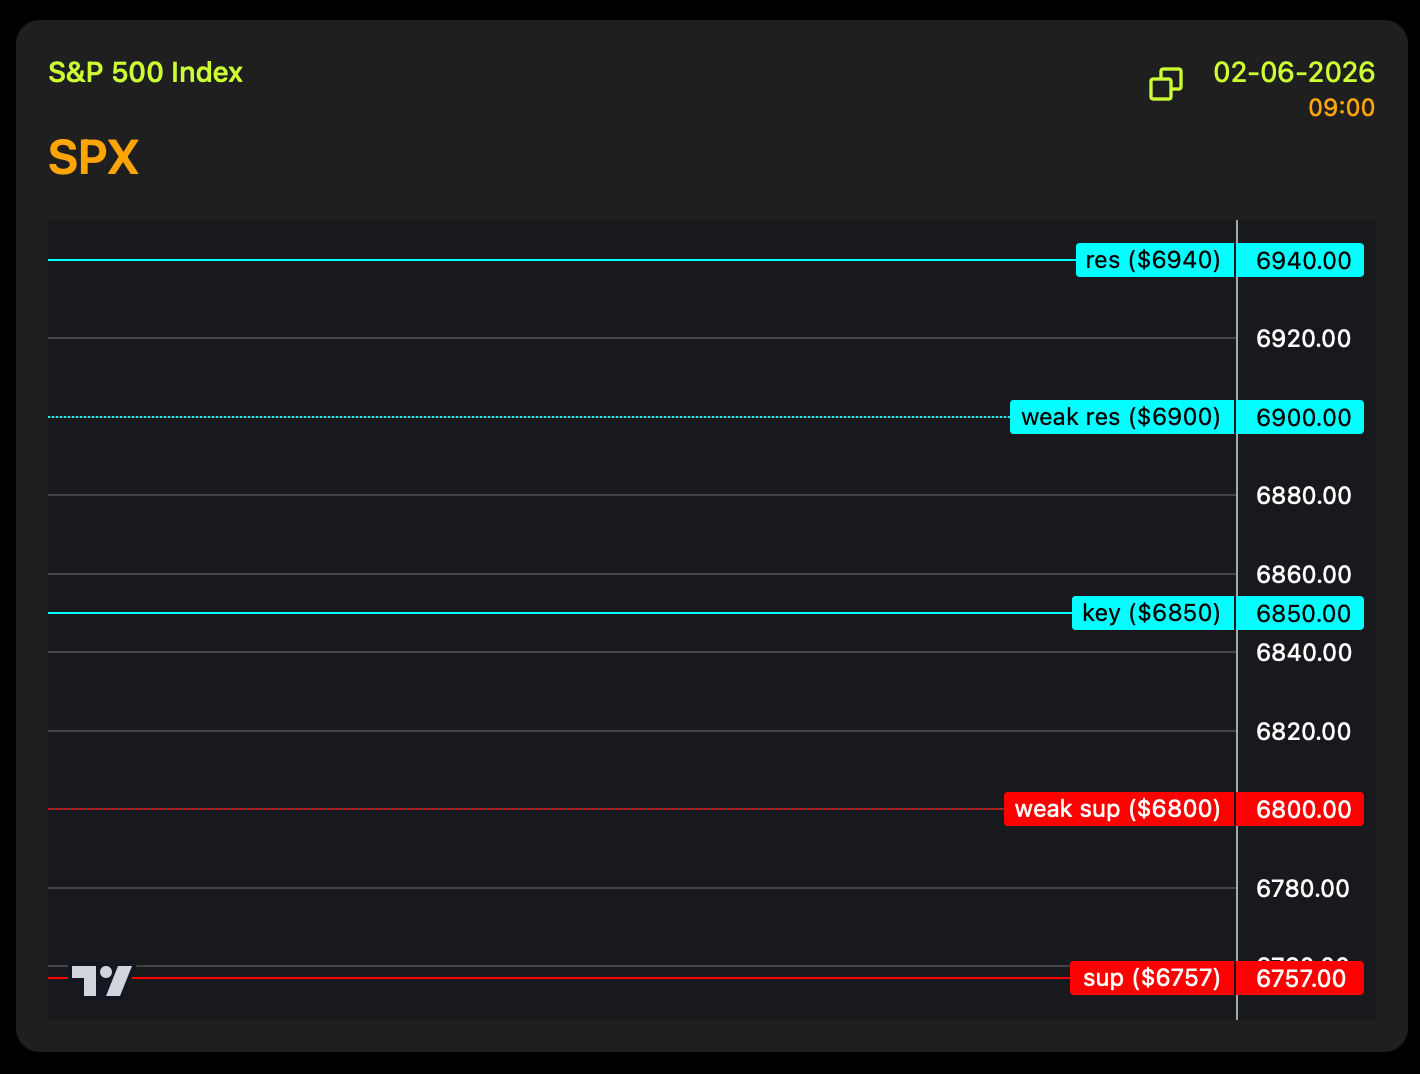Click the 6920.00 price axis value
The image size is (1420, 1074).
(1303, 339)
